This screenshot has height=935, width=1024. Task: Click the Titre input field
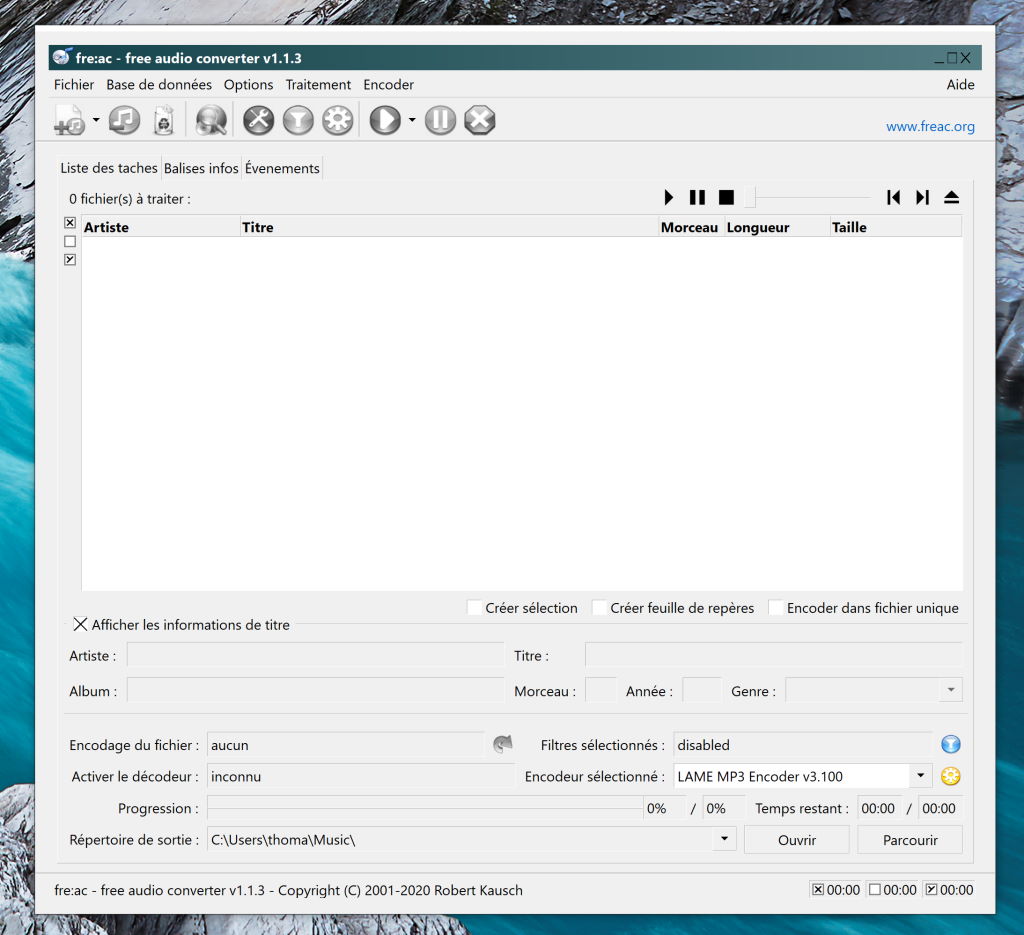pos(774,656)
